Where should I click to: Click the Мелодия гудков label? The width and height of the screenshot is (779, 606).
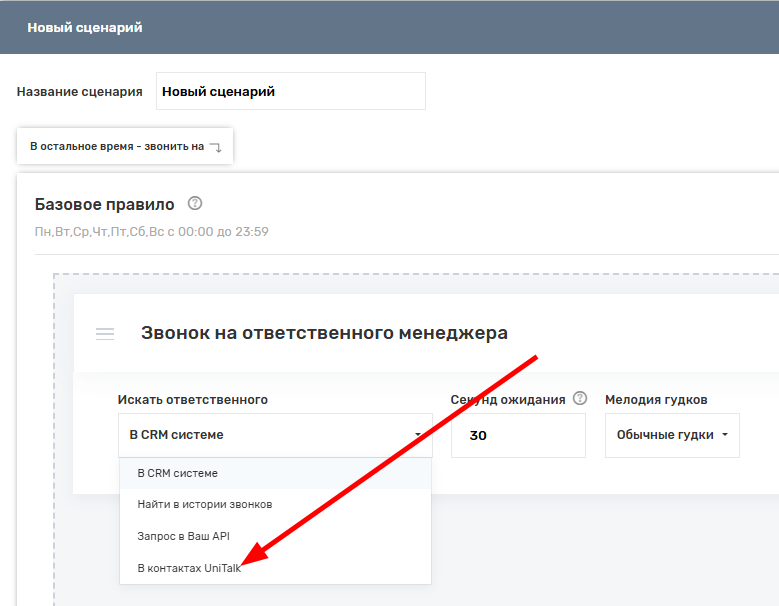656,399
